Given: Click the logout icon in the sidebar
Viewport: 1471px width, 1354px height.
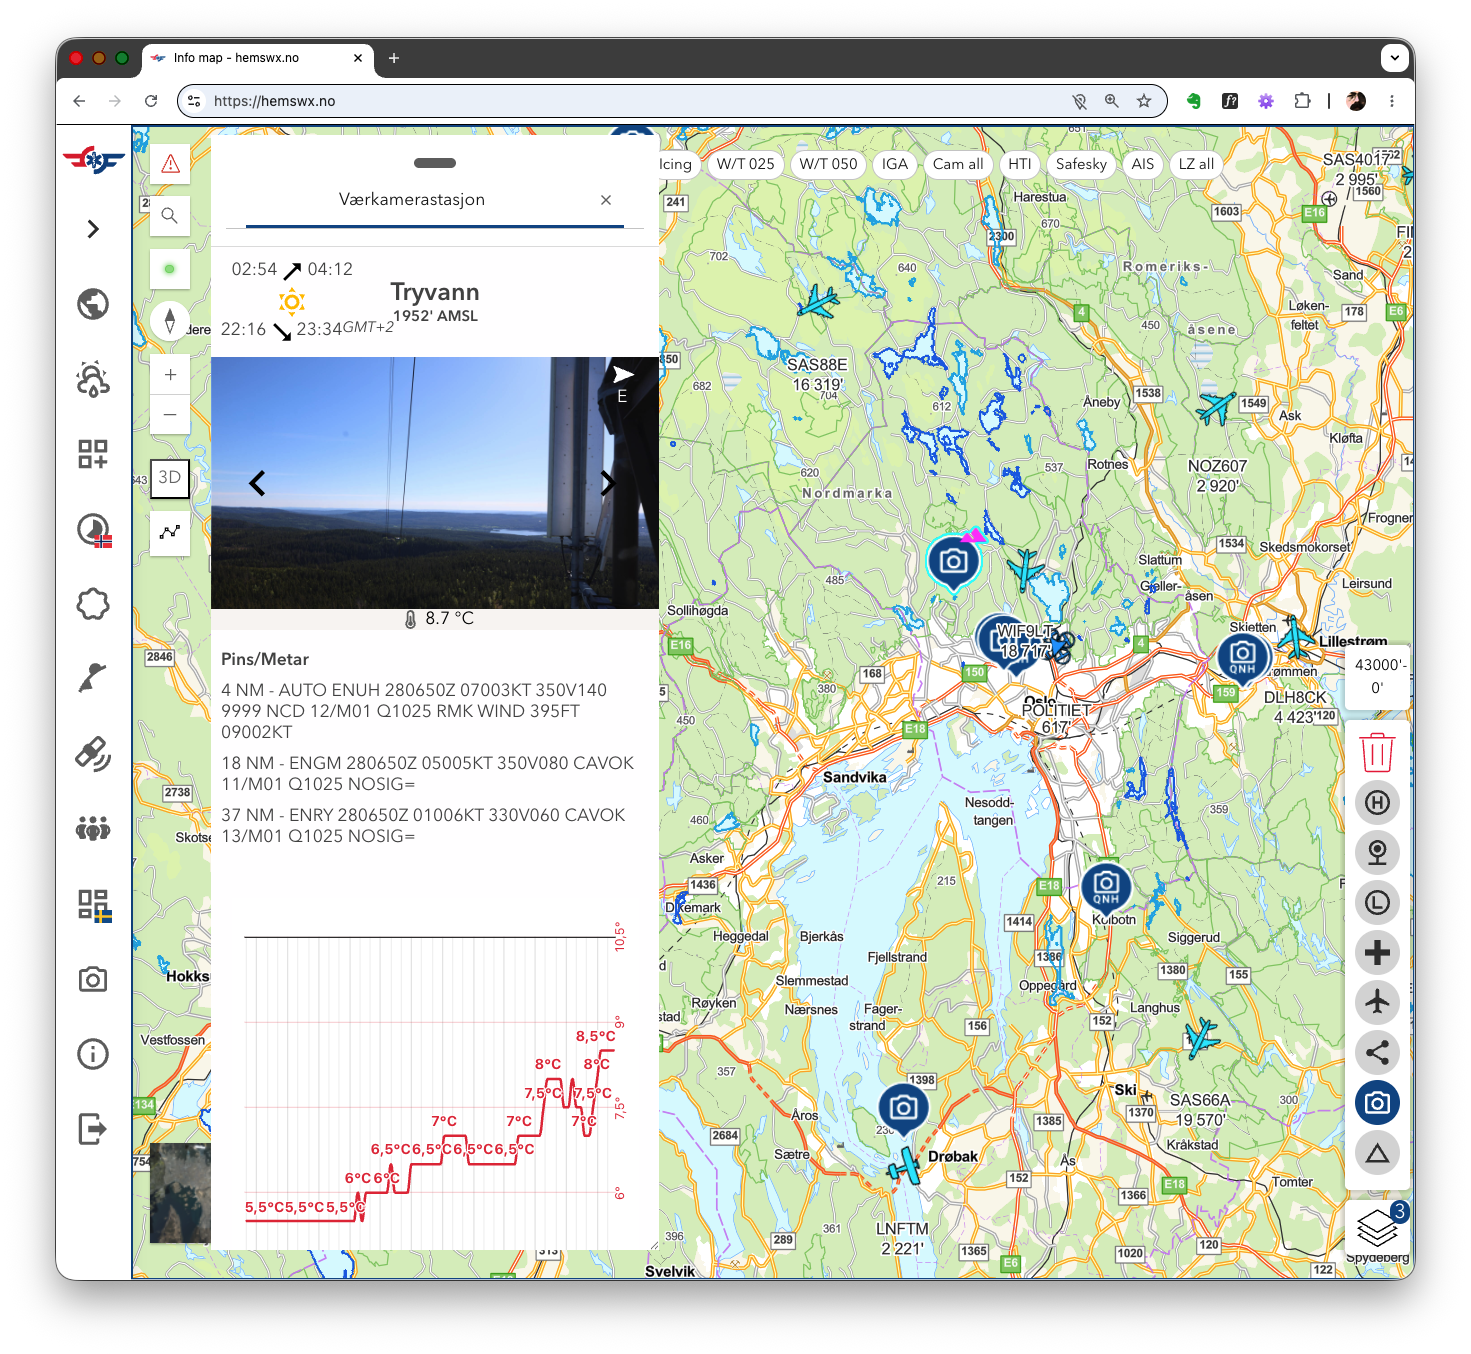Looking at the screenshot, I should (93, 1129).
